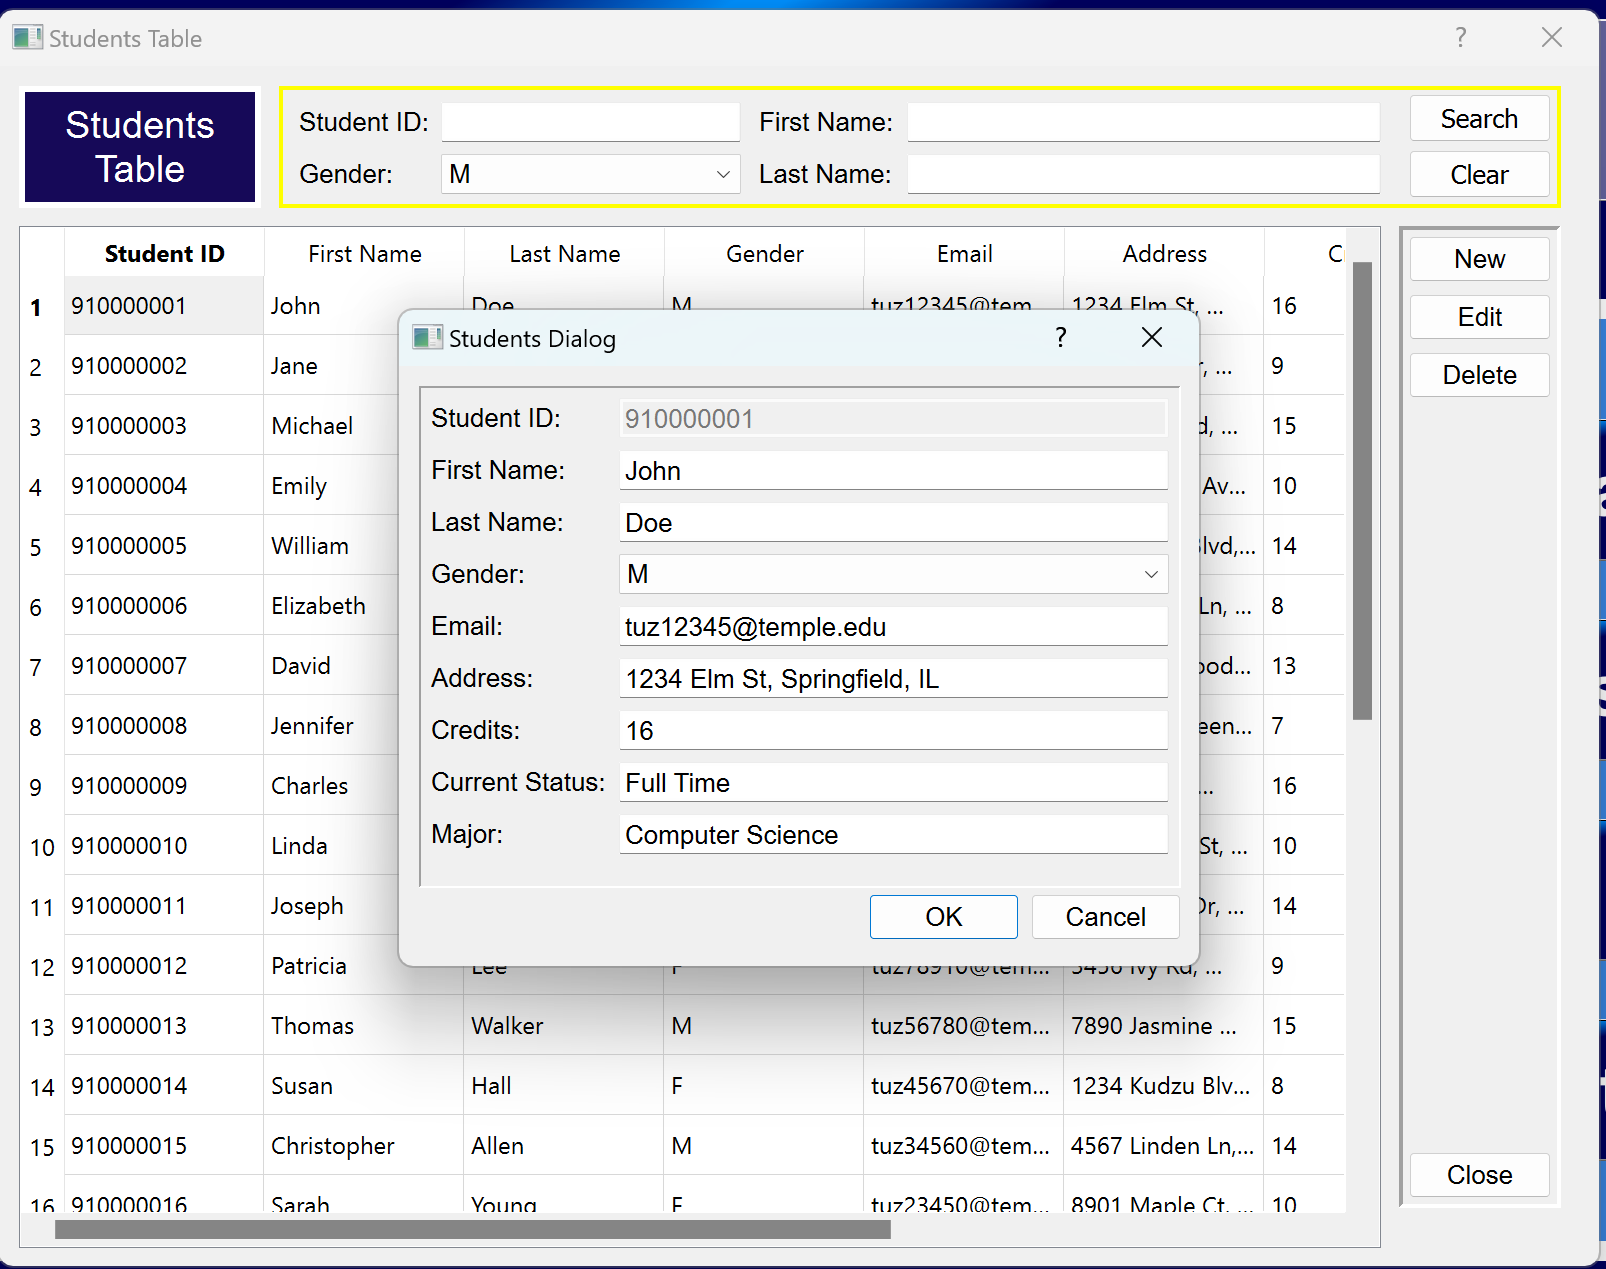The image size is (1606, 1269).
Task: Click the Search button
Action: pyautogui.click(x=1479, y=119)
